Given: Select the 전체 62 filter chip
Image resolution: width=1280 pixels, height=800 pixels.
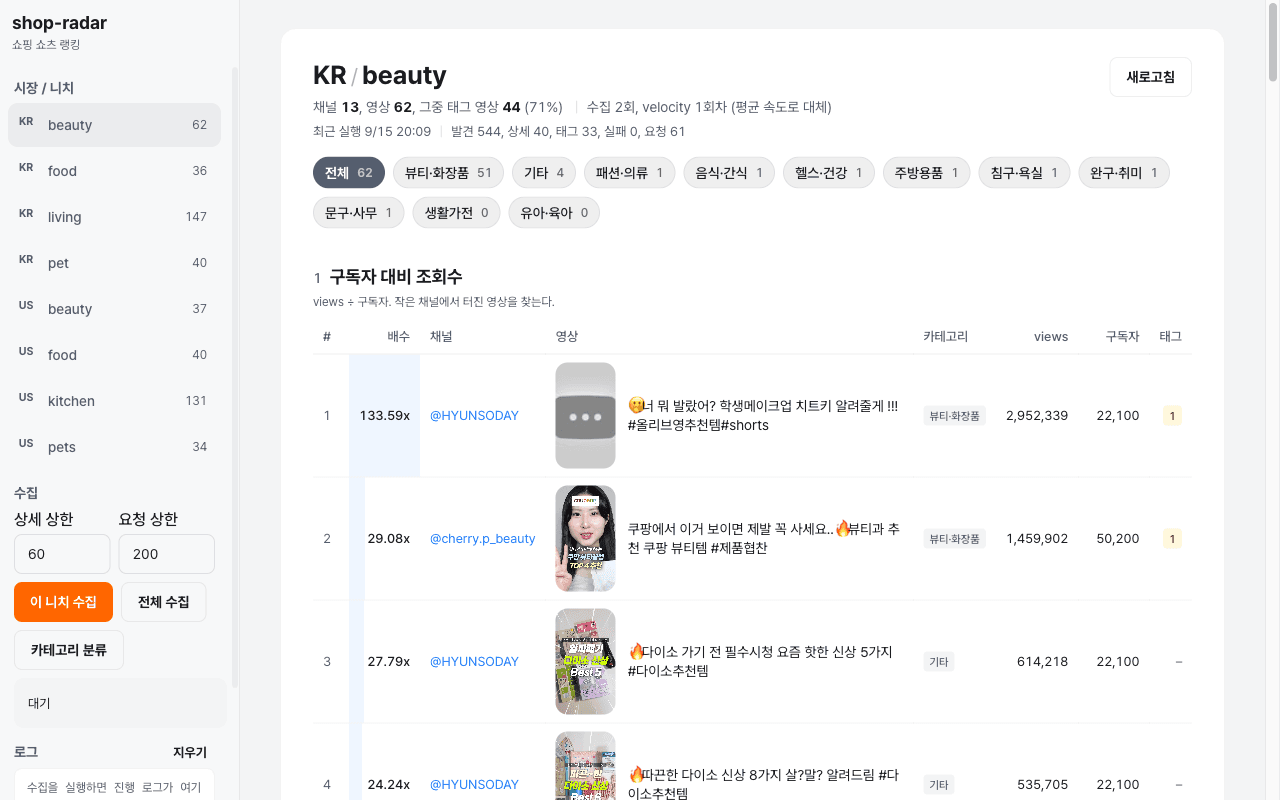Looking at the screenshot, I should 349,173.
